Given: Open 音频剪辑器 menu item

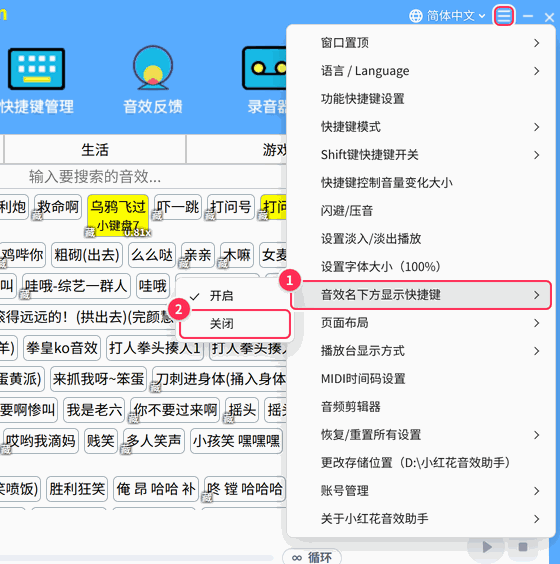Looking at the screenshot, I should click(421, 407).
